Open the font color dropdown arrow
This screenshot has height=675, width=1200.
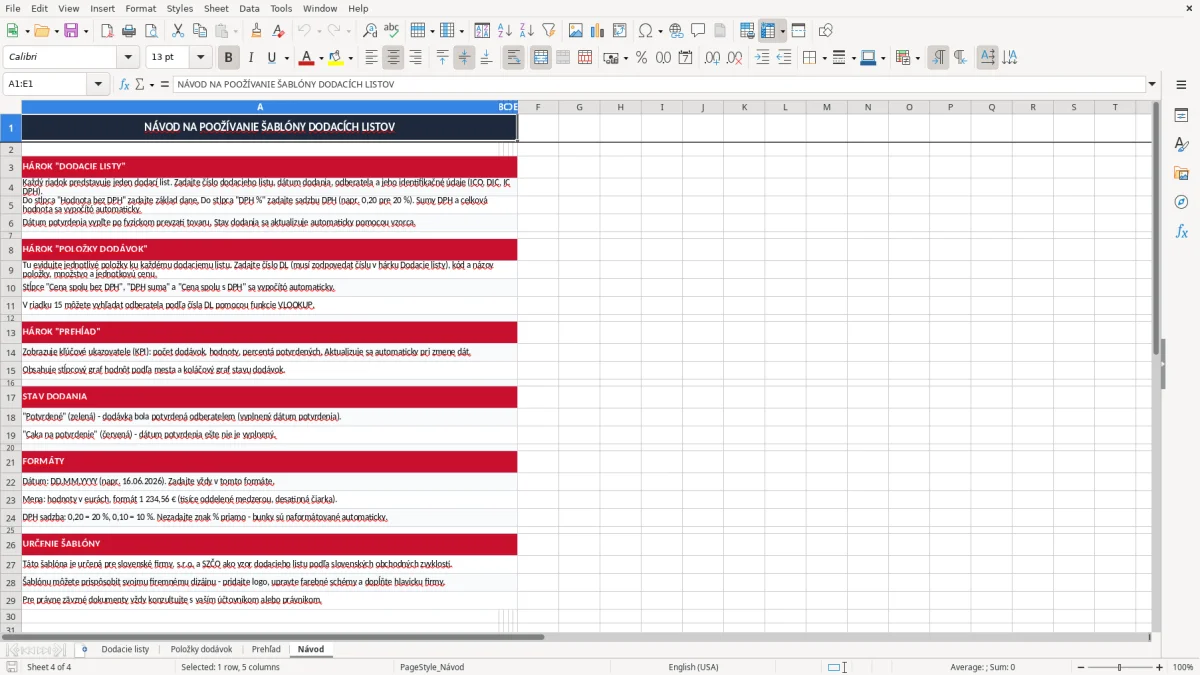pos(321,58)
